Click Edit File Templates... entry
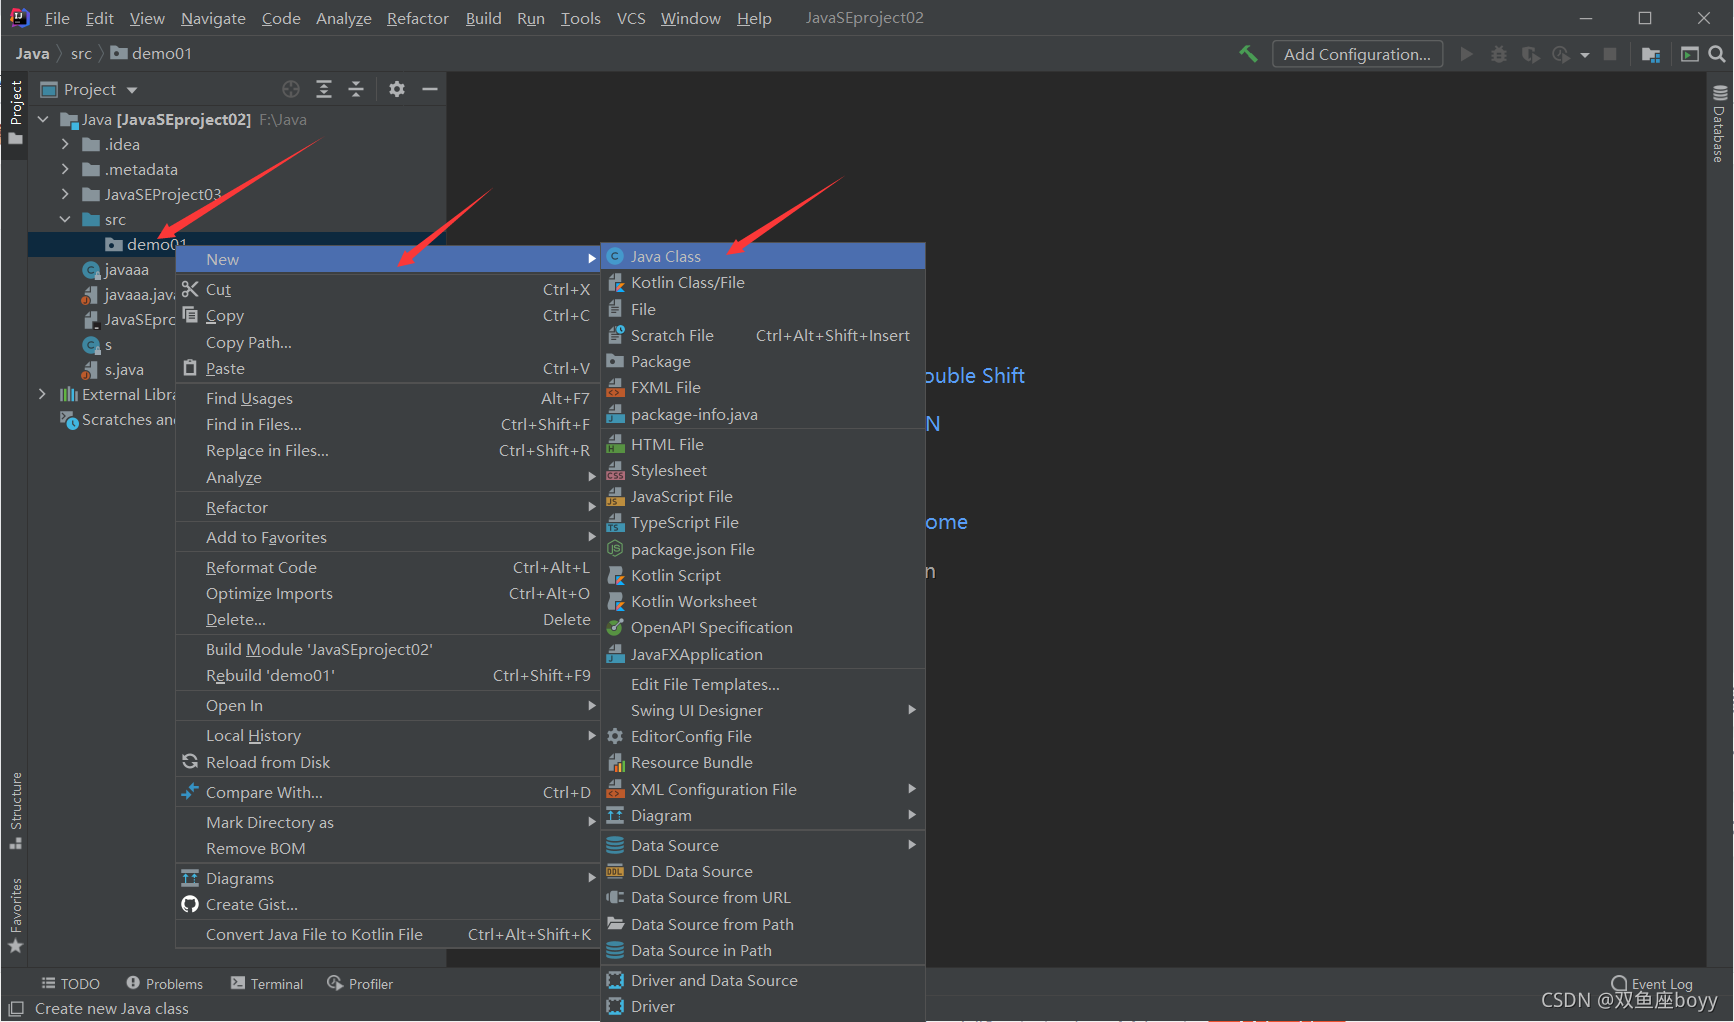Viewport: 1734px width, 1022px height. pos(763,684)
